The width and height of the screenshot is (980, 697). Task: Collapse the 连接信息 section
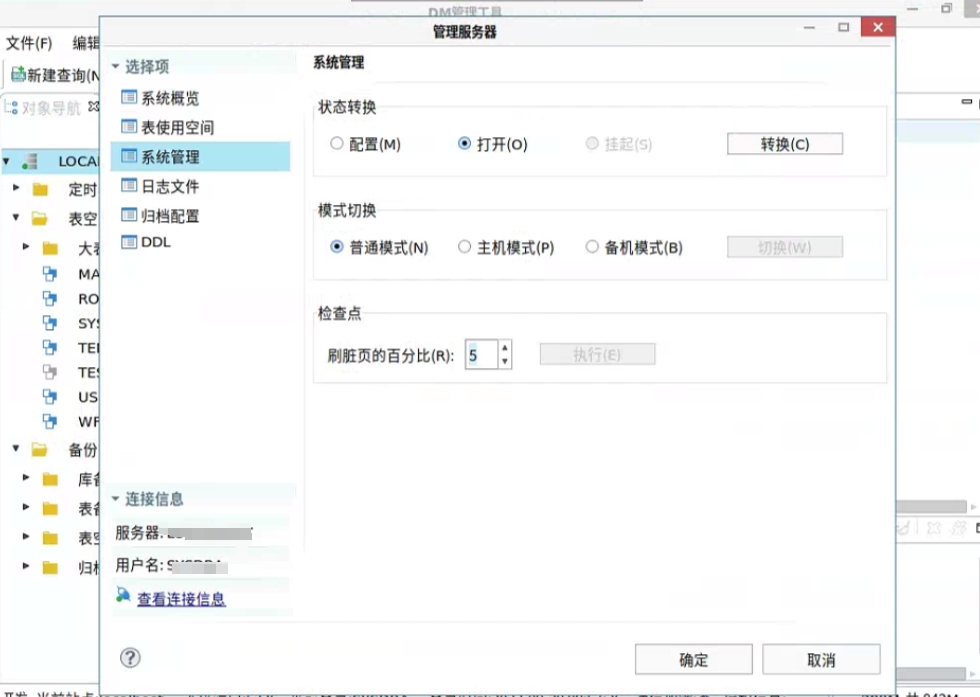click(x=116, y=499)
